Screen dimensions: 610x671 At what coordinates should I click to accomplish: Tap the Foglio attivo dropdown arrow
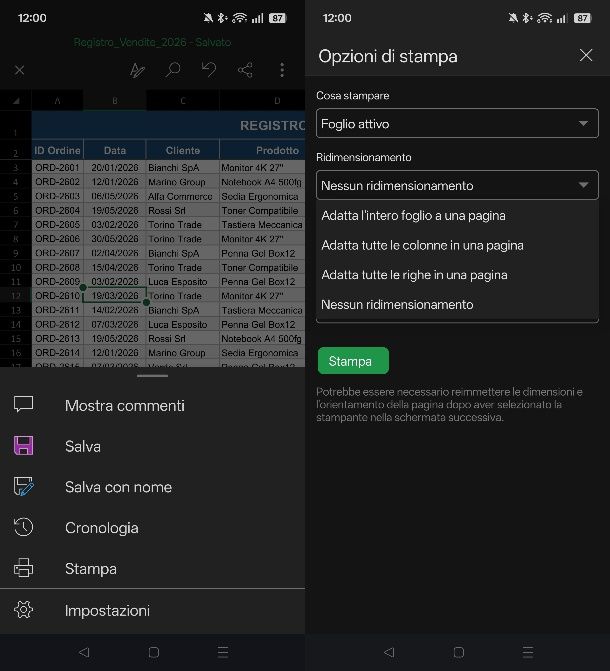coord(583,123)
